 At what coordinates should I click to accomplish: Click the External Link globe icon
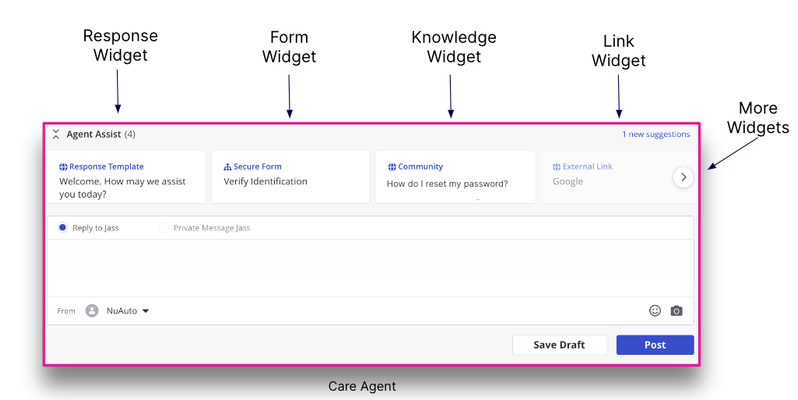[556, 167]
